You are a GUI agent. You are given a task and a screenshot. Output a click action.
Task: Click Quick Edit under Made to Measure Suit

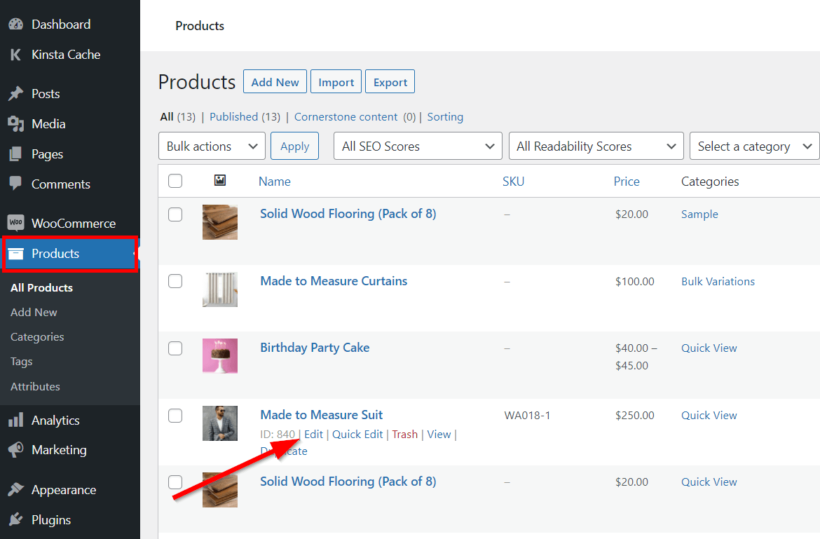(x=358, y=434)
